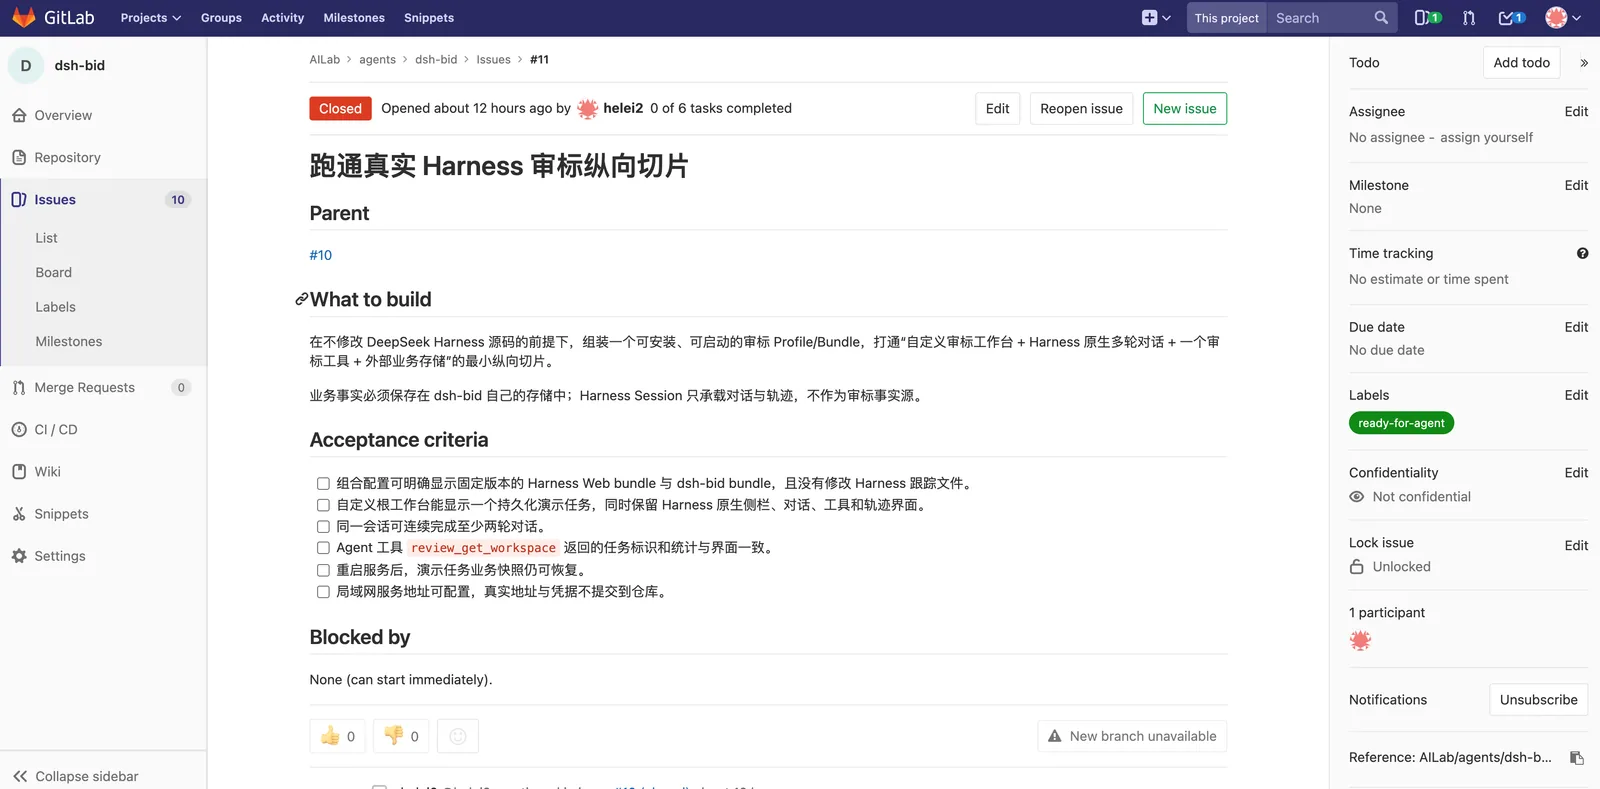Click the Unsubscribe notifications button
The height and width of the screenshot is (789, 1600).
point(1538,700)
